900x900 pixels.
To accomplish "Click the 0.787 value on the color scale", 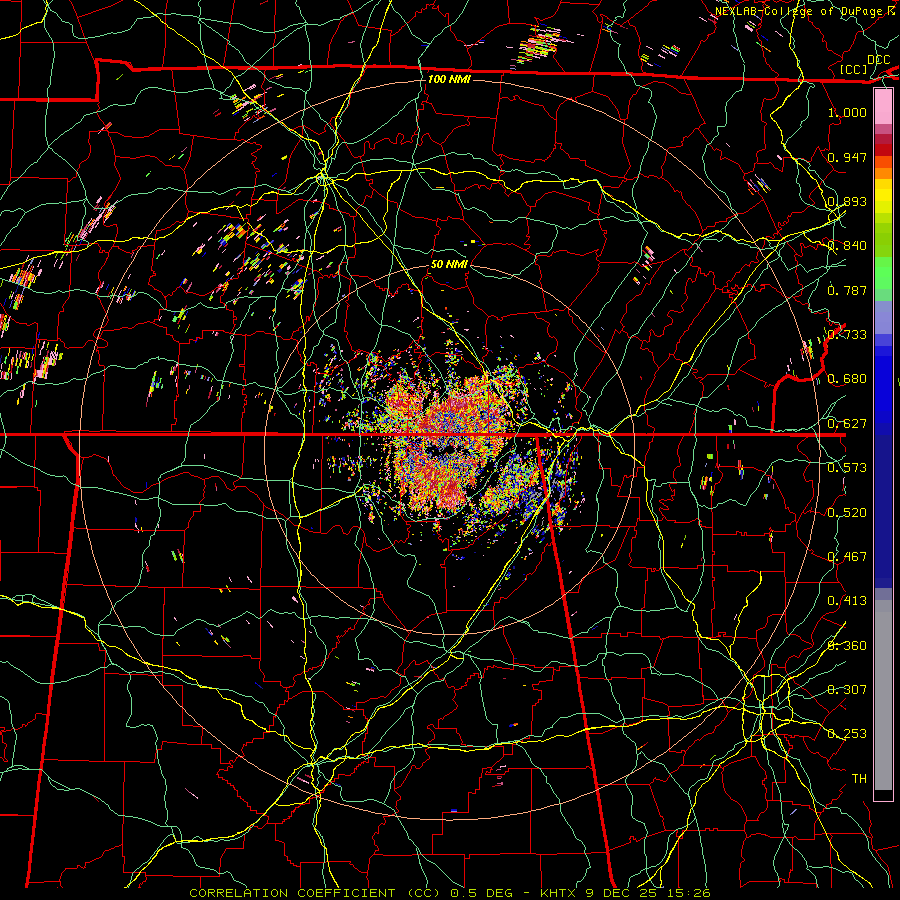I will [847, 290].
